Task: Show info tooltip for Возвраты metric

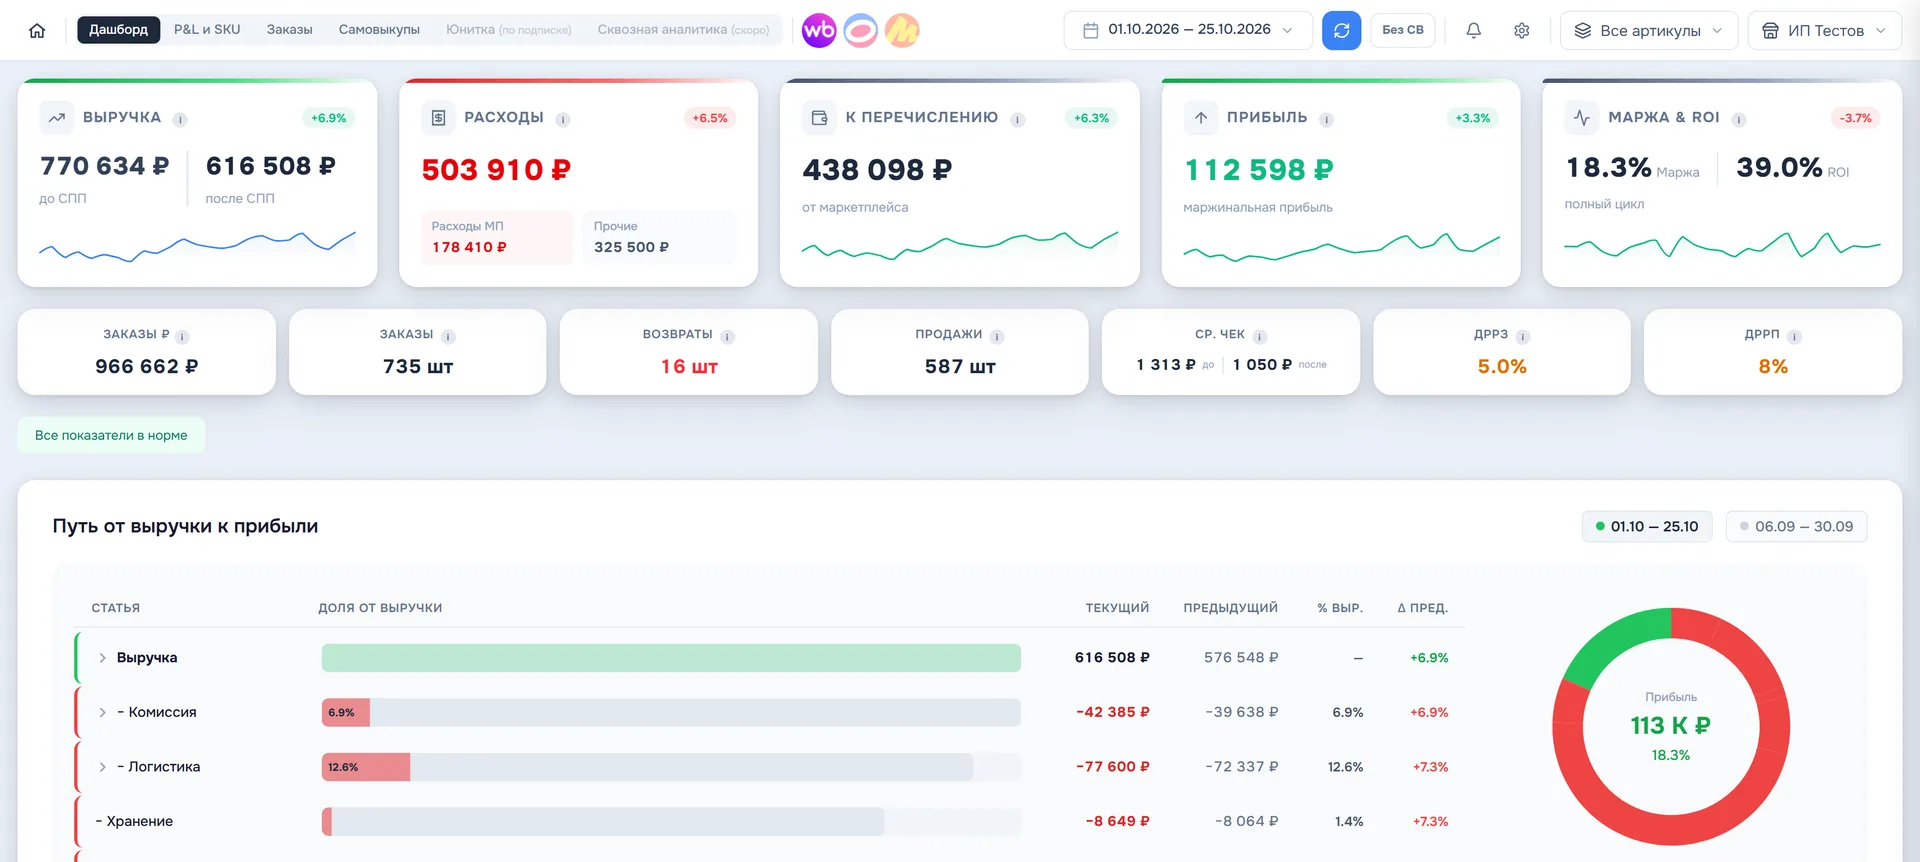Action: pyautogui.click(x=728, y=336)
